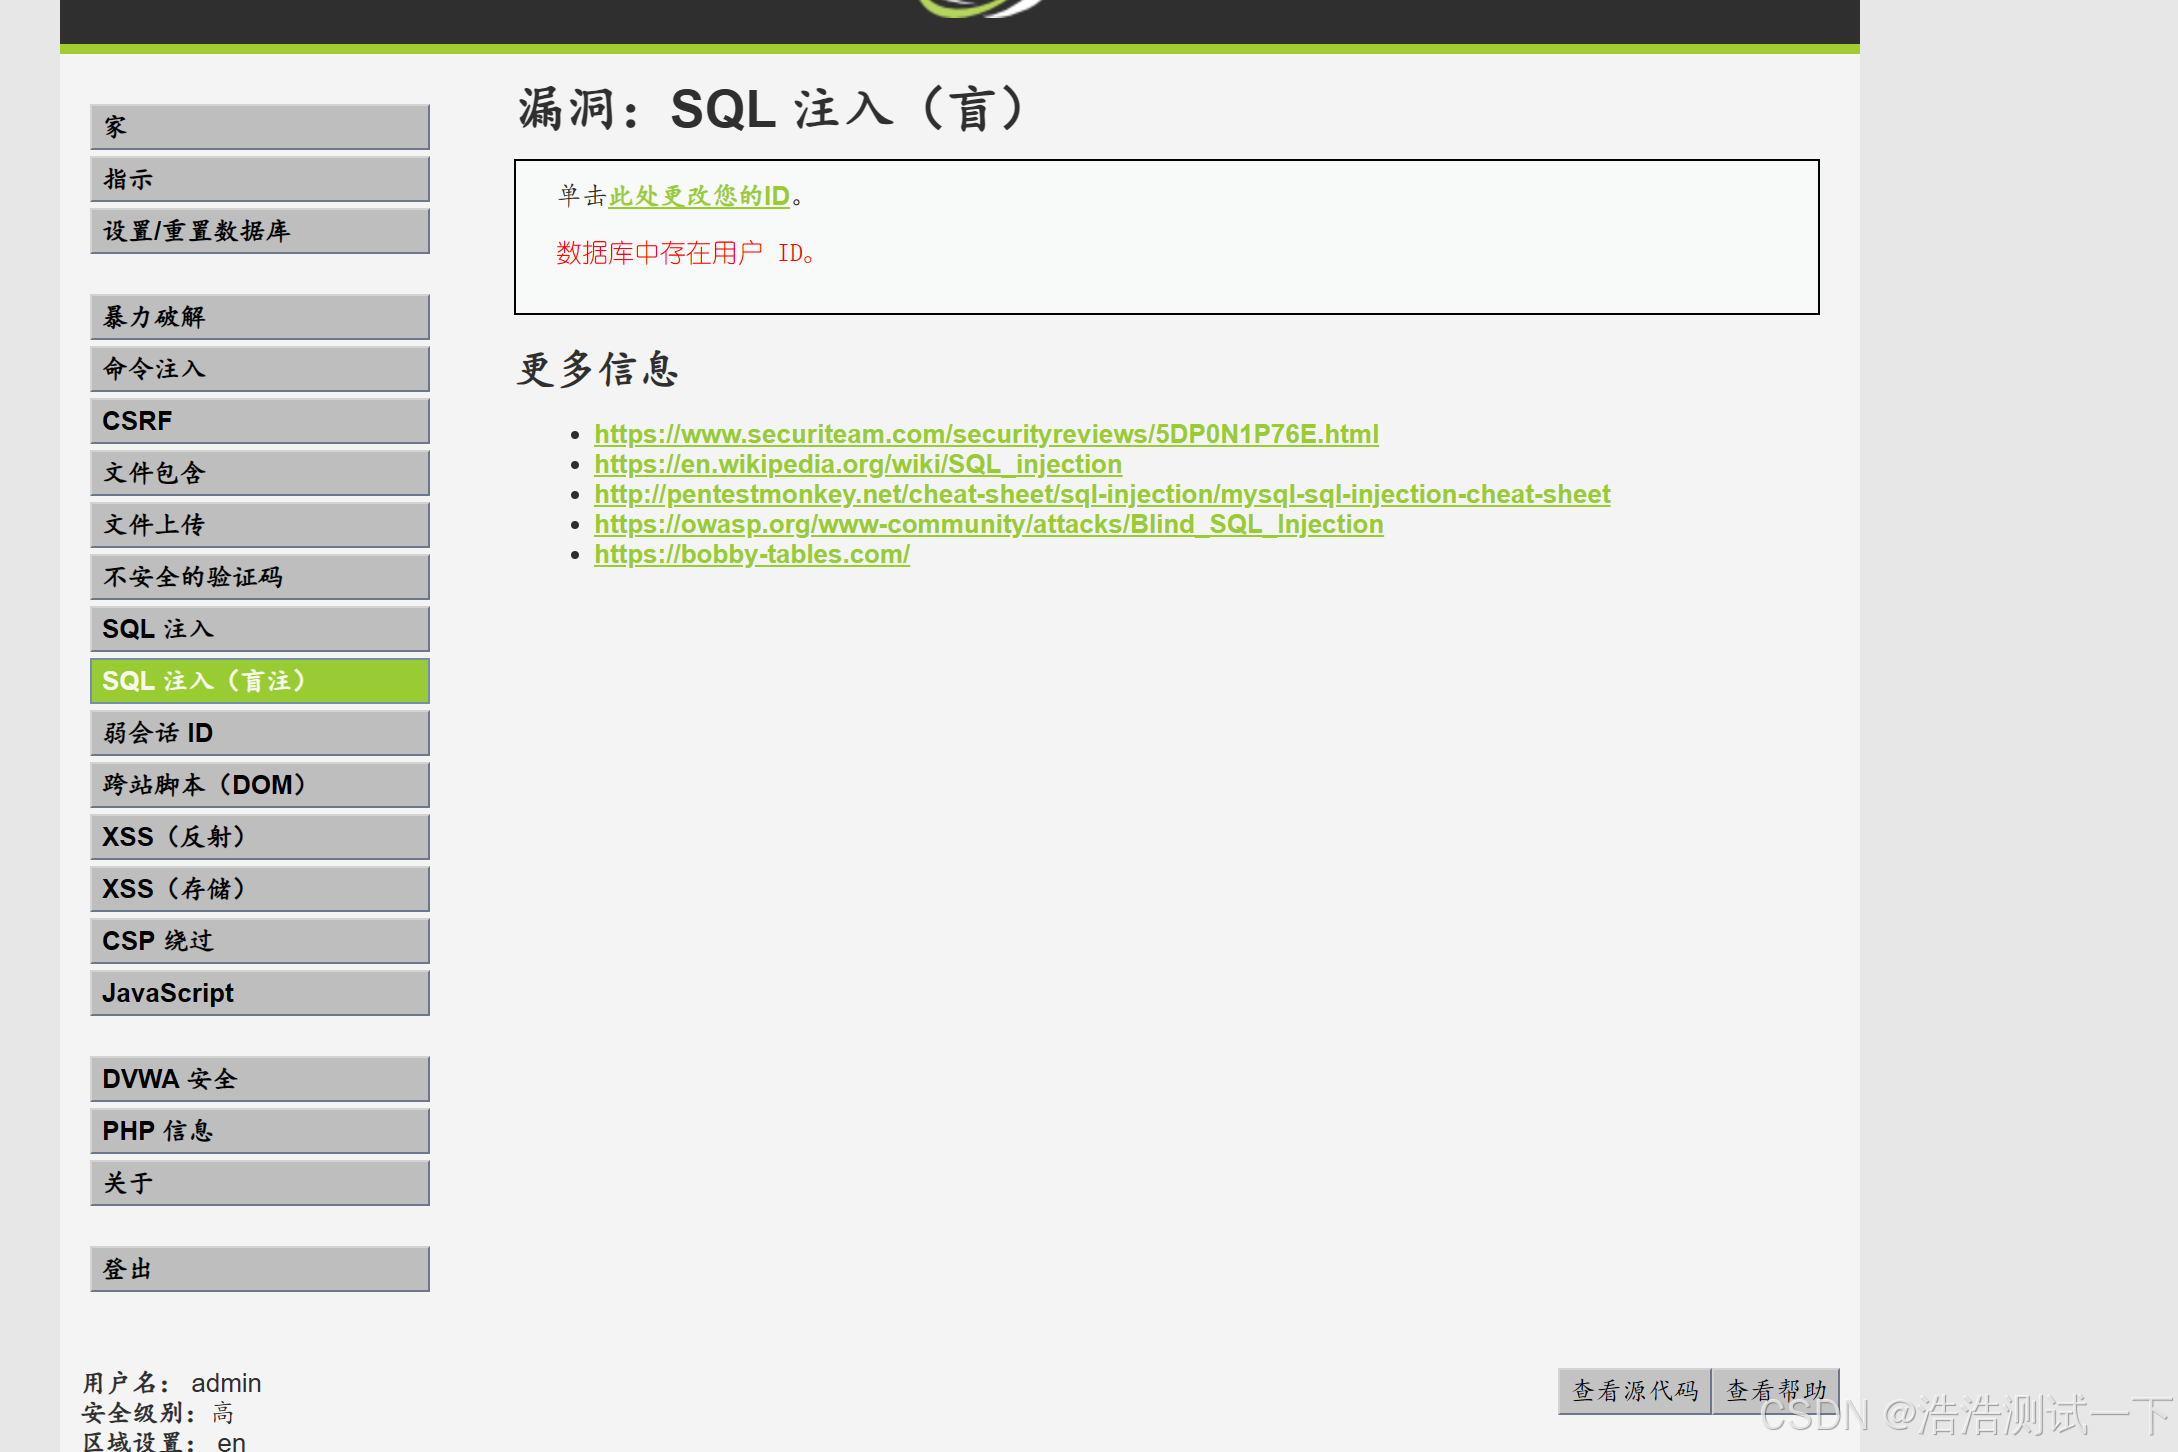2178x1452 pixels.
Task: Click 此处更改您的ID link
Action: [699, 196]
